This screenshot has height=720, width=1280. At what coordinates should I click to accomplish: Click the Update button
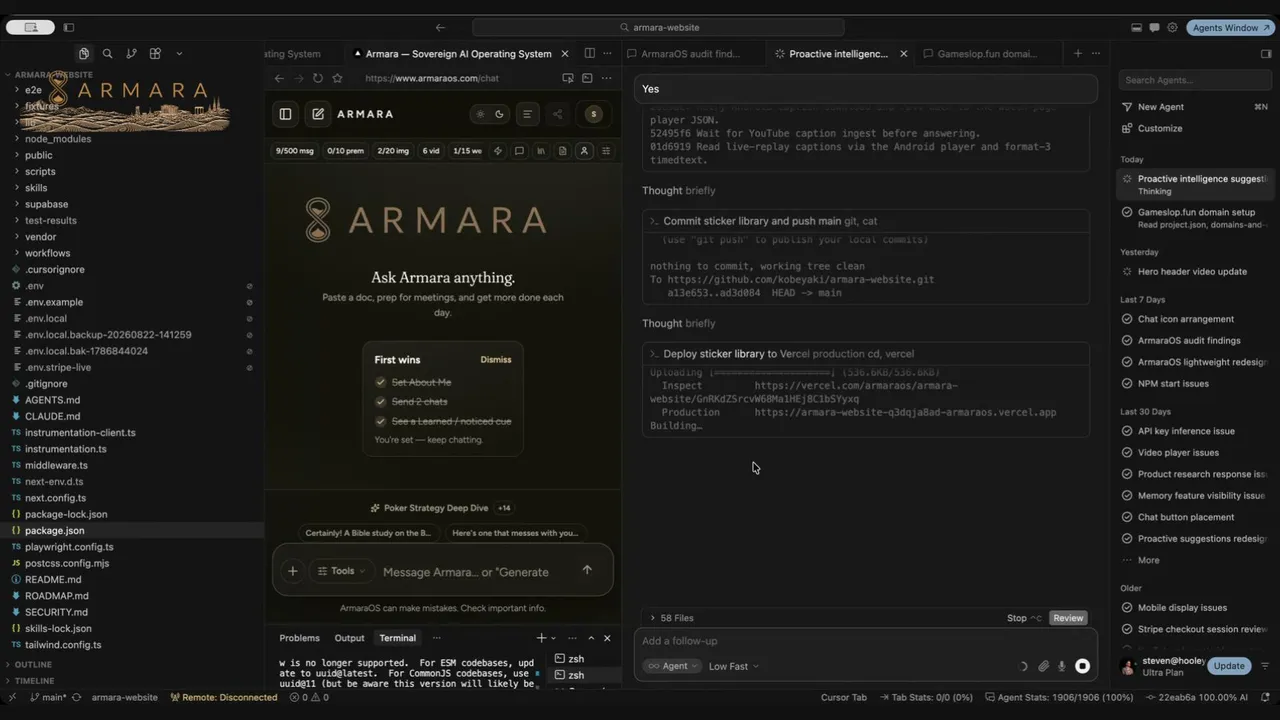click(1229, 666)
